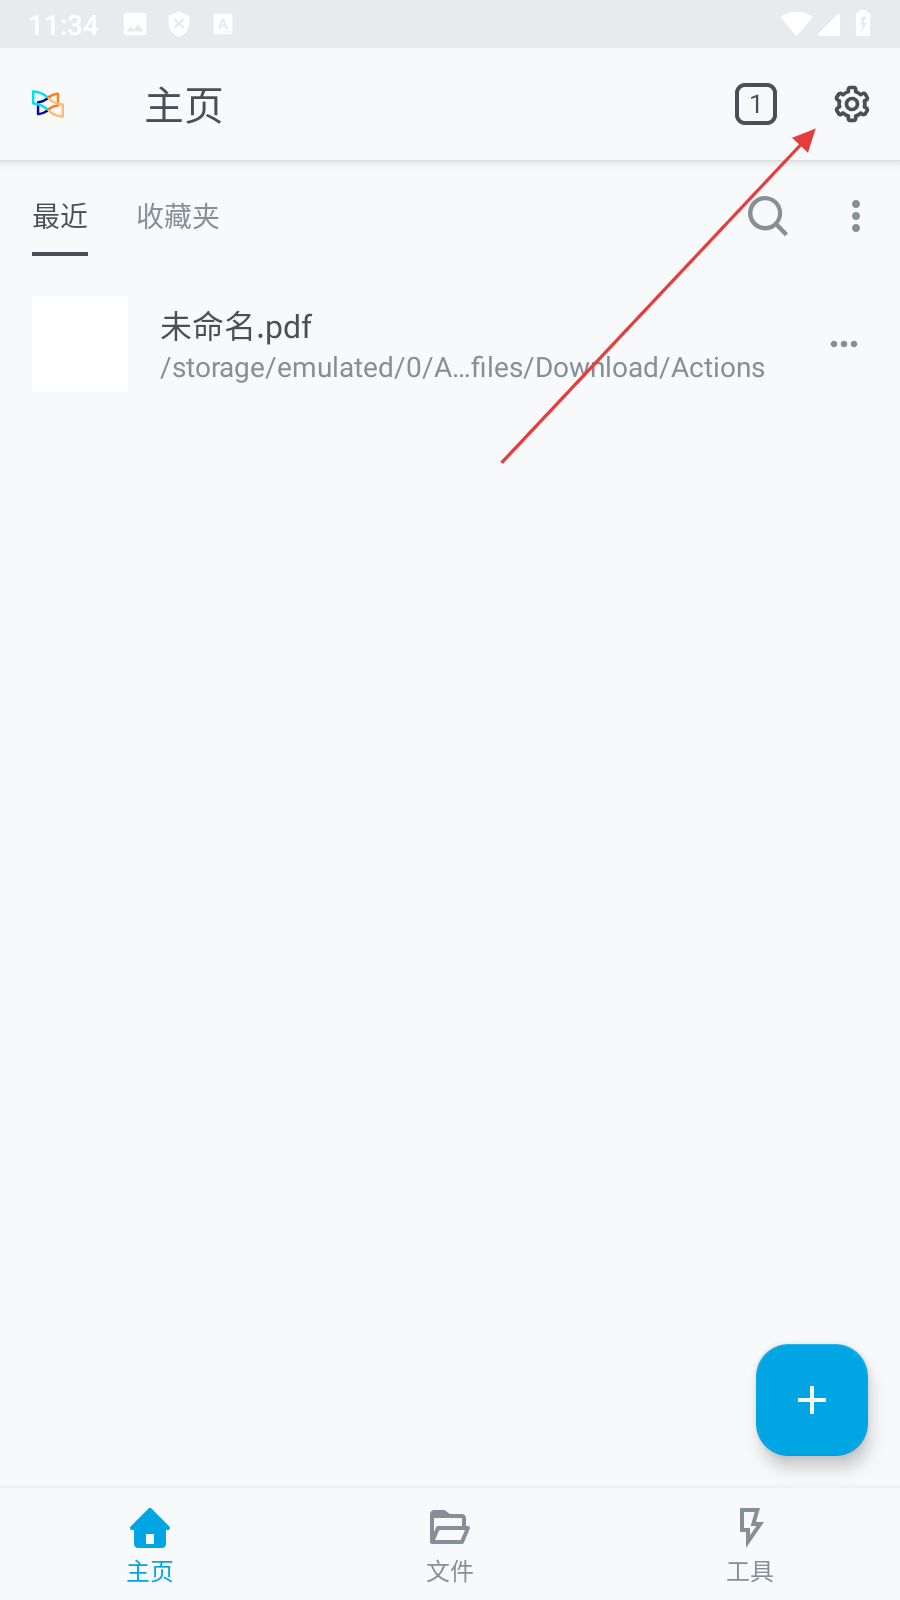The image size is (900, 1600).
Task: Tap the shield notification icon in status bar
Action: click(179, 24)
